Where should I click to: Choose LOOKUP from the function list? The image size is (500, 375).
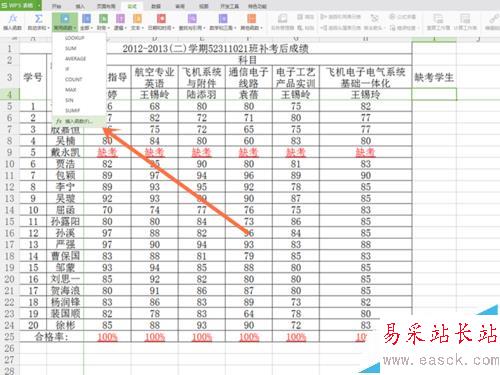[x=79, y=38]
